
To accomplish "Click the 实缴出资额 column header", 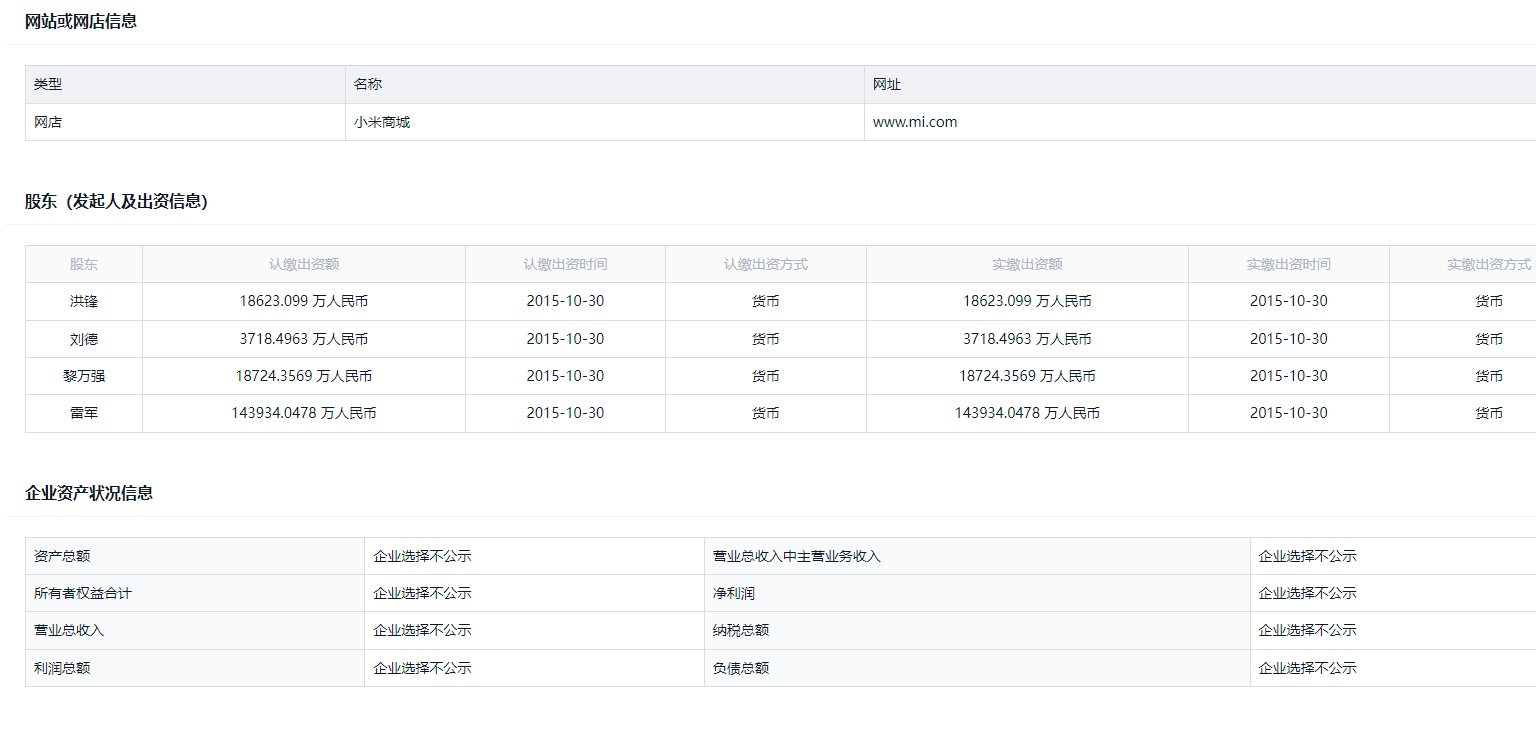I will pos(1027,264).
